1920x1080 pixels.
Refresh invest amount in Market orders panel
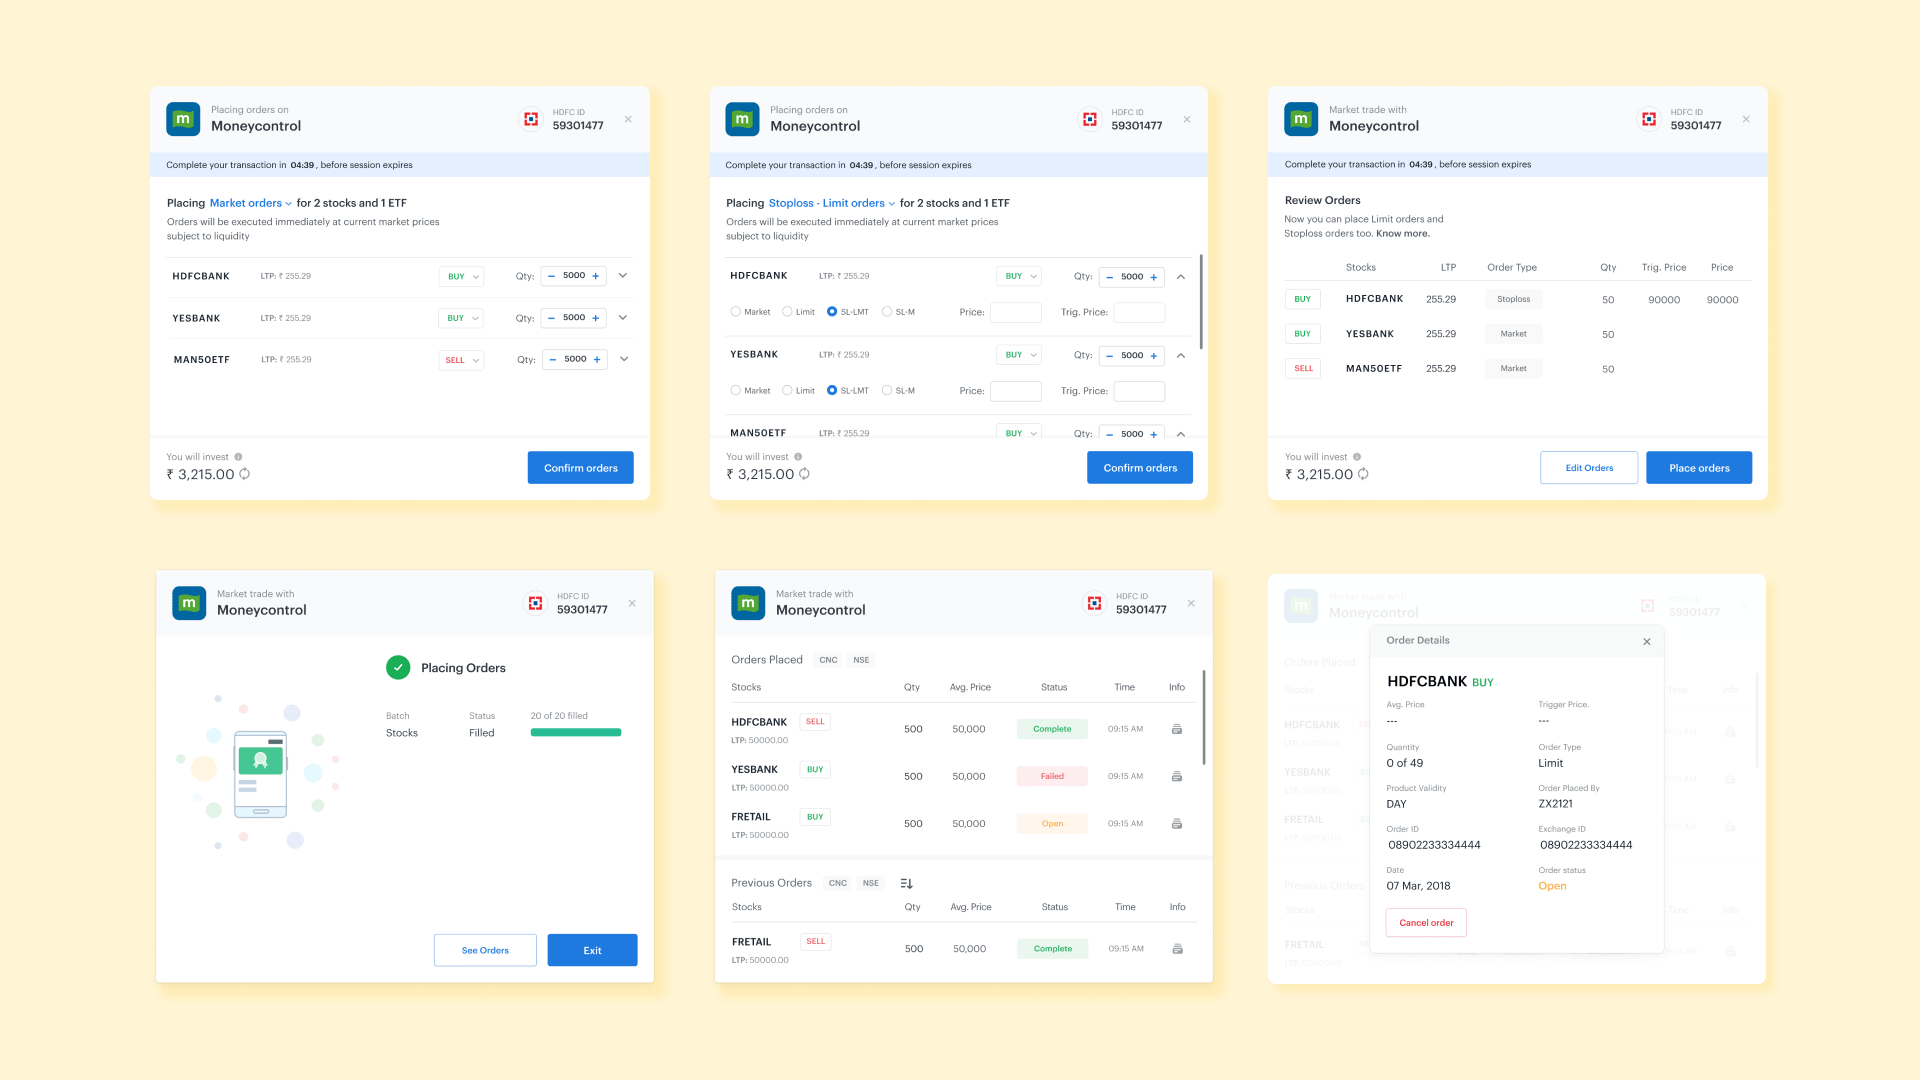point(245,474)
